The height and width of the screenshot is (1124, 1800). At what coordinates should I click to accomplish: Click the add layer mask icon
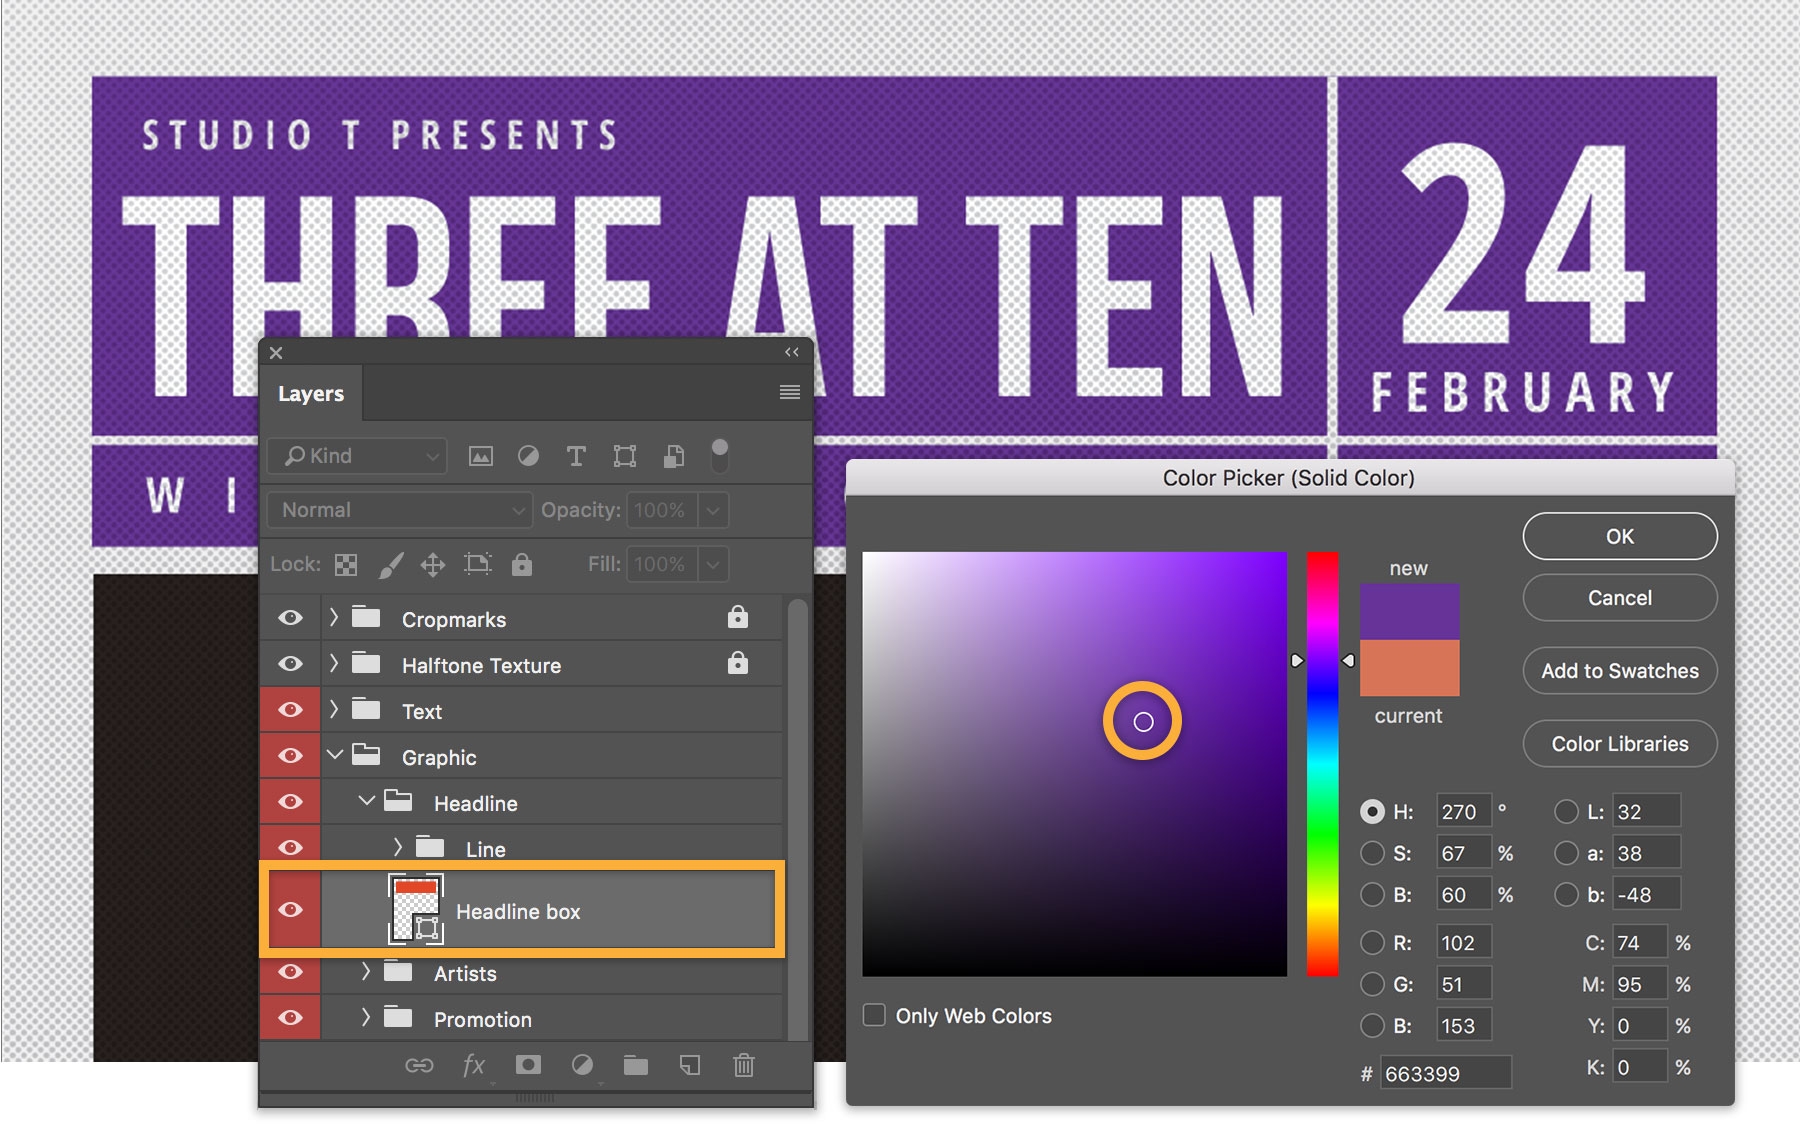coord(528,1066)
